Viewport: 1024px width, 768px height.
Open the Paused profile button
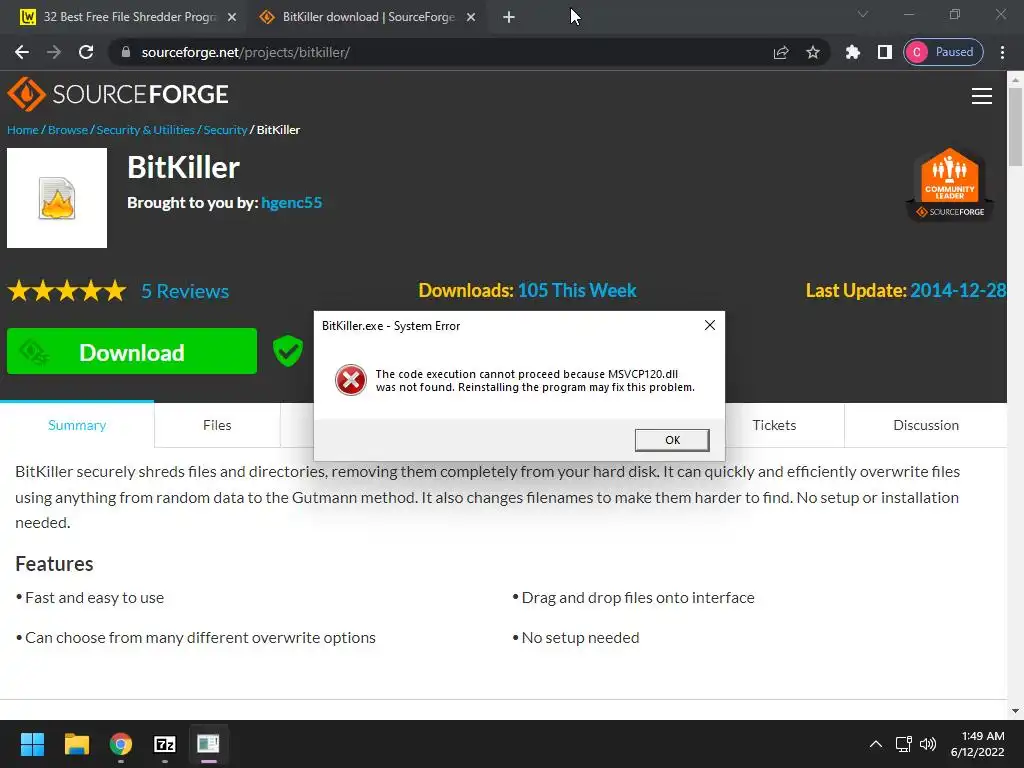[x=943, y=52]
